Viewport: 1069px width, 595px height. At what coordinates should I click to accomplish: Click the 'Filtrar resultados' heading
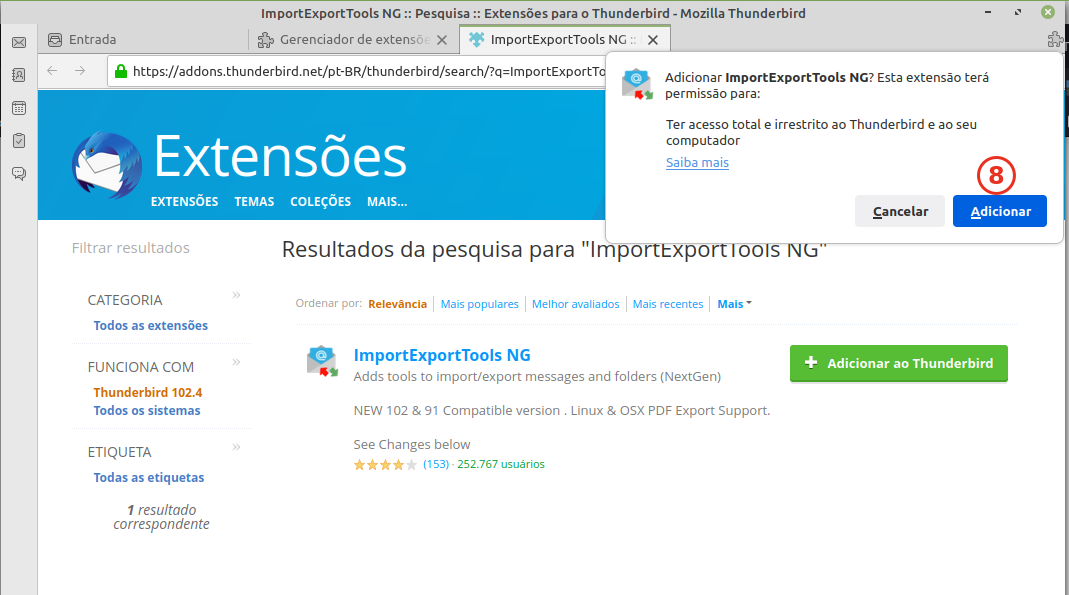[131, 248]
